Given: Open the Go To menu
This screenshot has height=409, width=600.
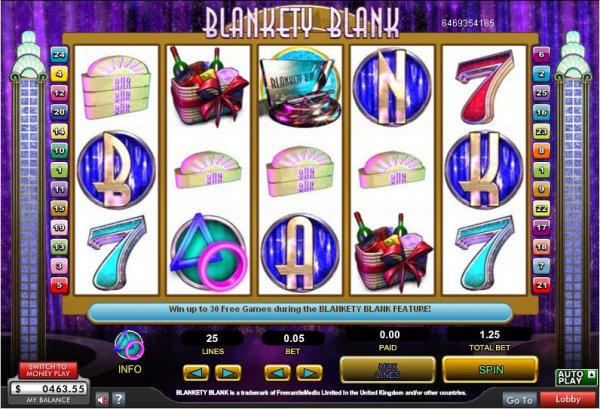Looking at the screenshot, I should [519, 400].
